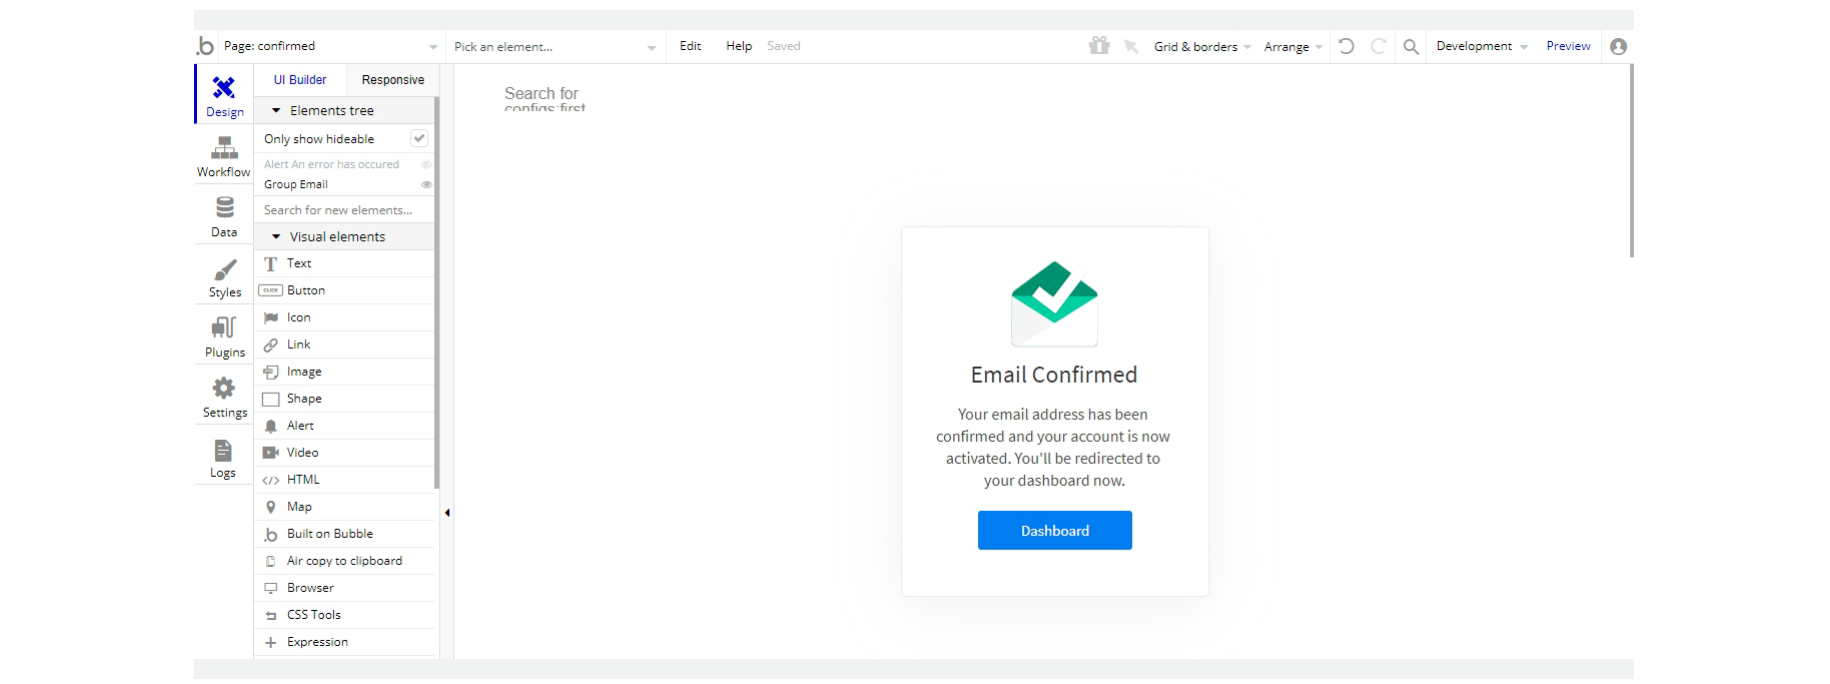This screenshot has width=1830, height=684.
Task: Click the magnifier search icon in top bar
Action: [x=1410, y=46]
